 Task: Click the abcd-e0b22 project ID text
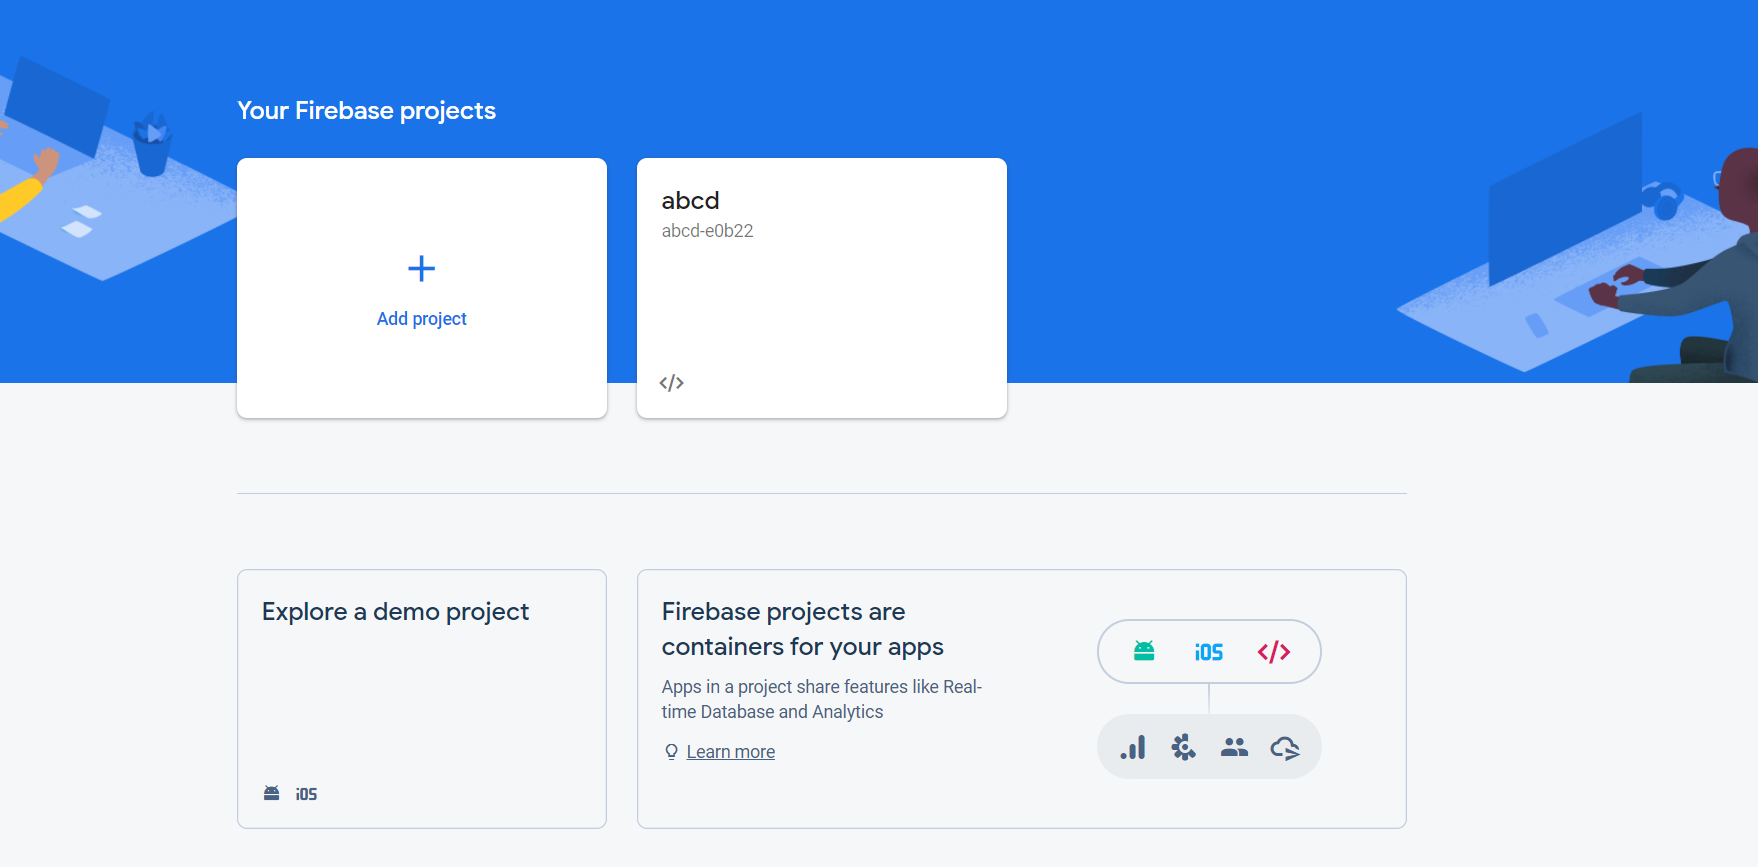[x=707, y=231]
